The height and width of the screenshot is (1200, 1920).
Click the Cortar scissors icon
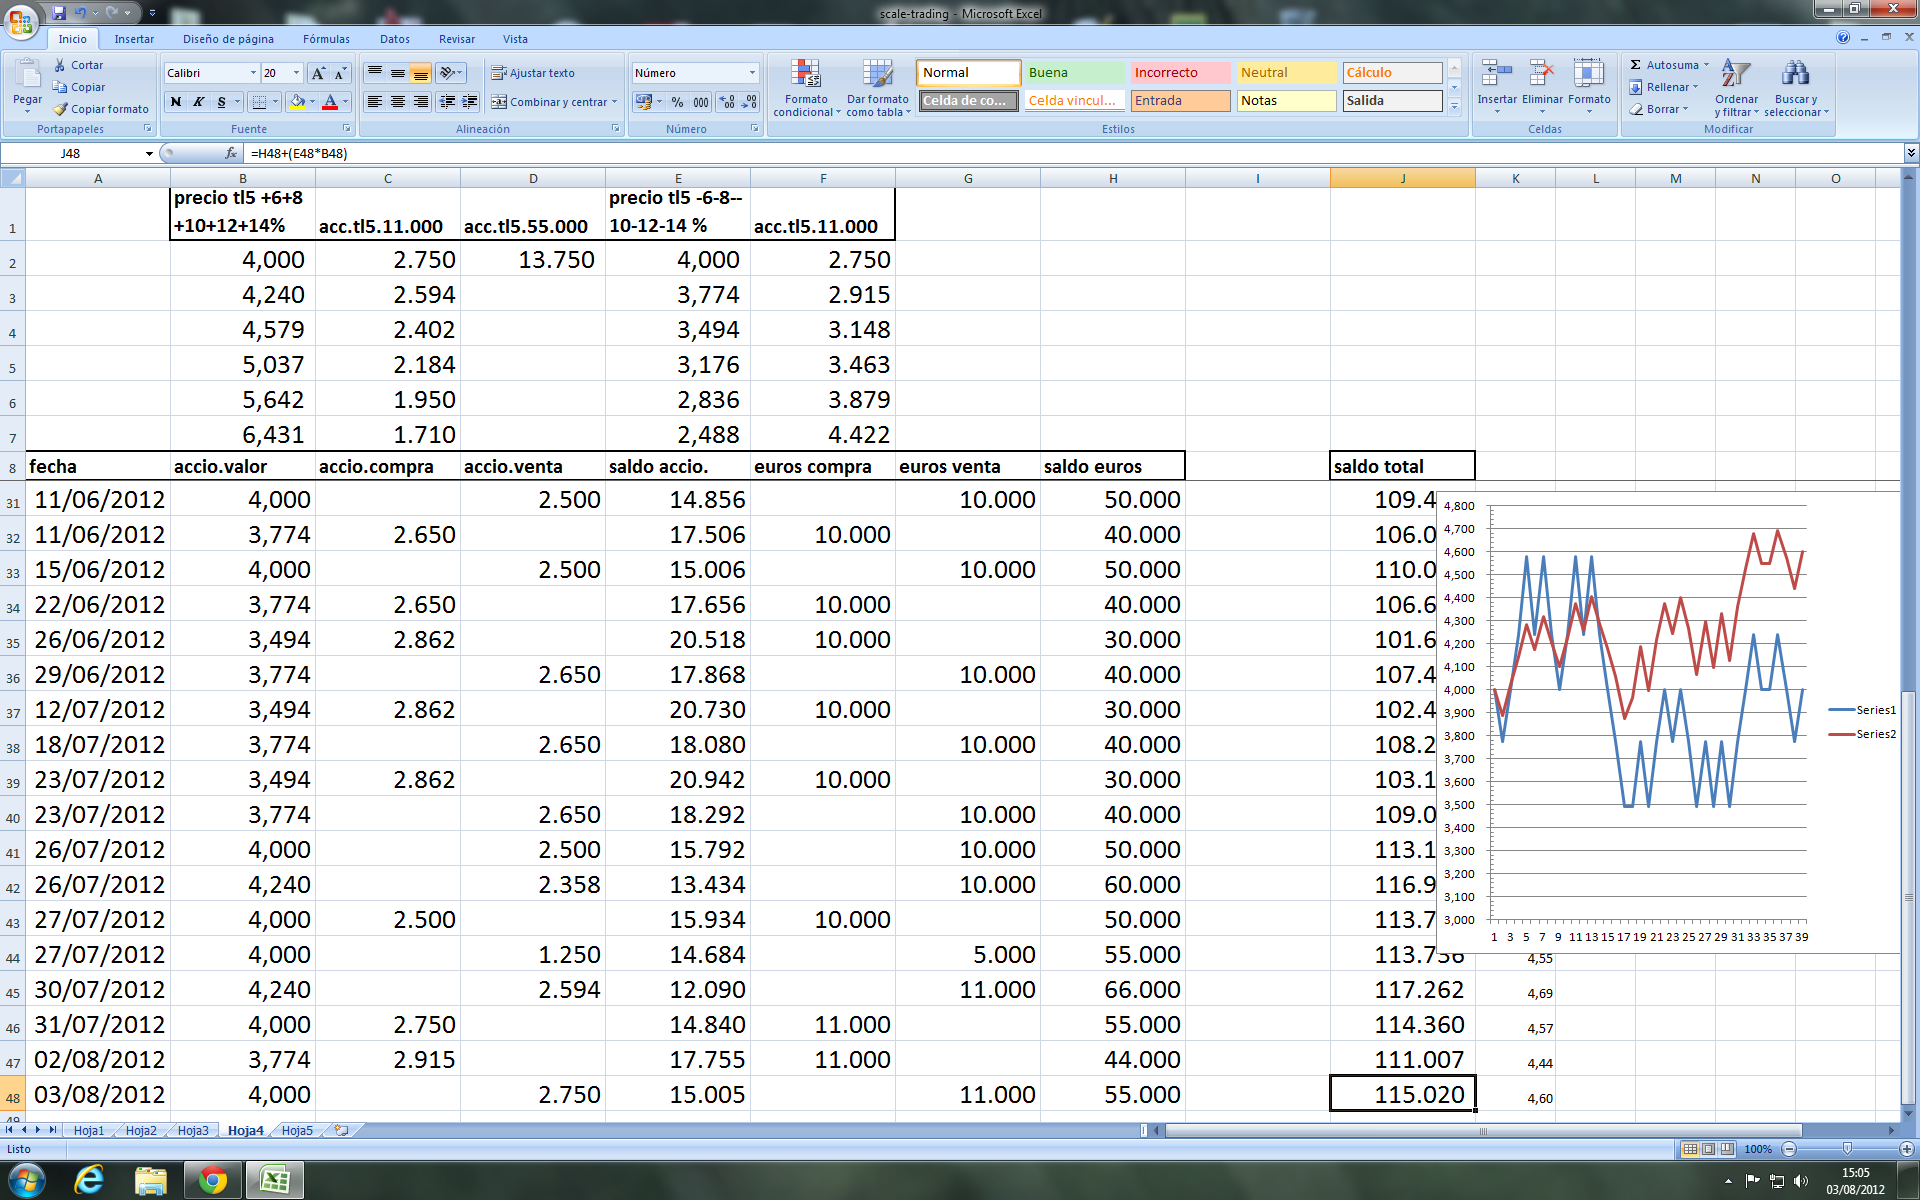(x=60, y=65)
